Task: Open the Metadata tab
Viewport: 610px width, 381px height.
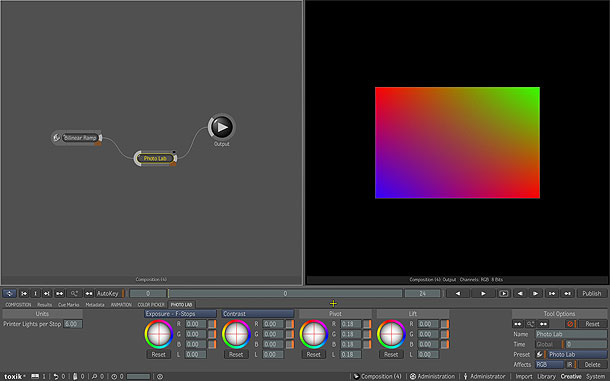Action: pyautogui.click(x=95, y=305)
